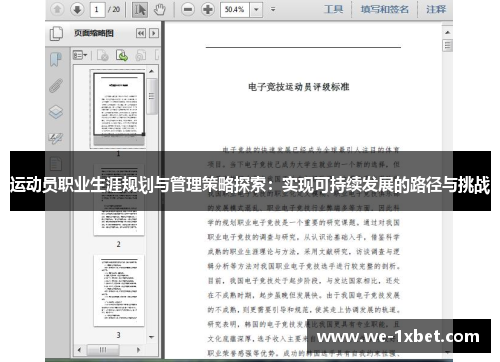The width and height of the screenshot is (500, 362).
Task: Go to the next page with the down arrow
Action: (77, 9)
